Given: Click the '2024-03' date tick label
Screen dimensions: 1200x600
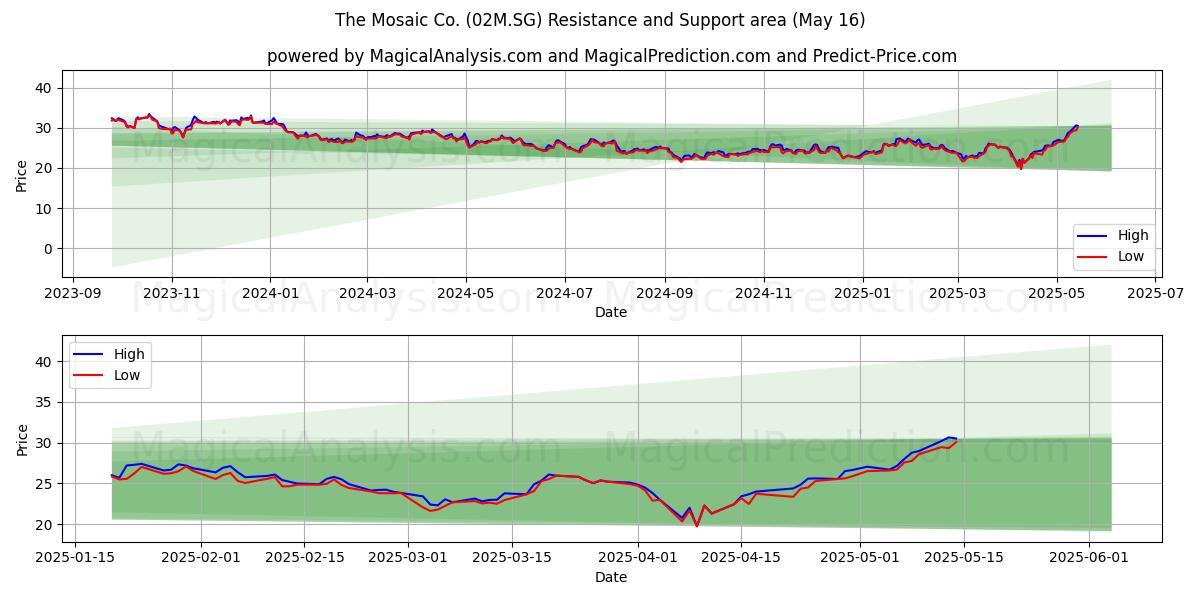Looking at the screenshot, I should (367, 293).
